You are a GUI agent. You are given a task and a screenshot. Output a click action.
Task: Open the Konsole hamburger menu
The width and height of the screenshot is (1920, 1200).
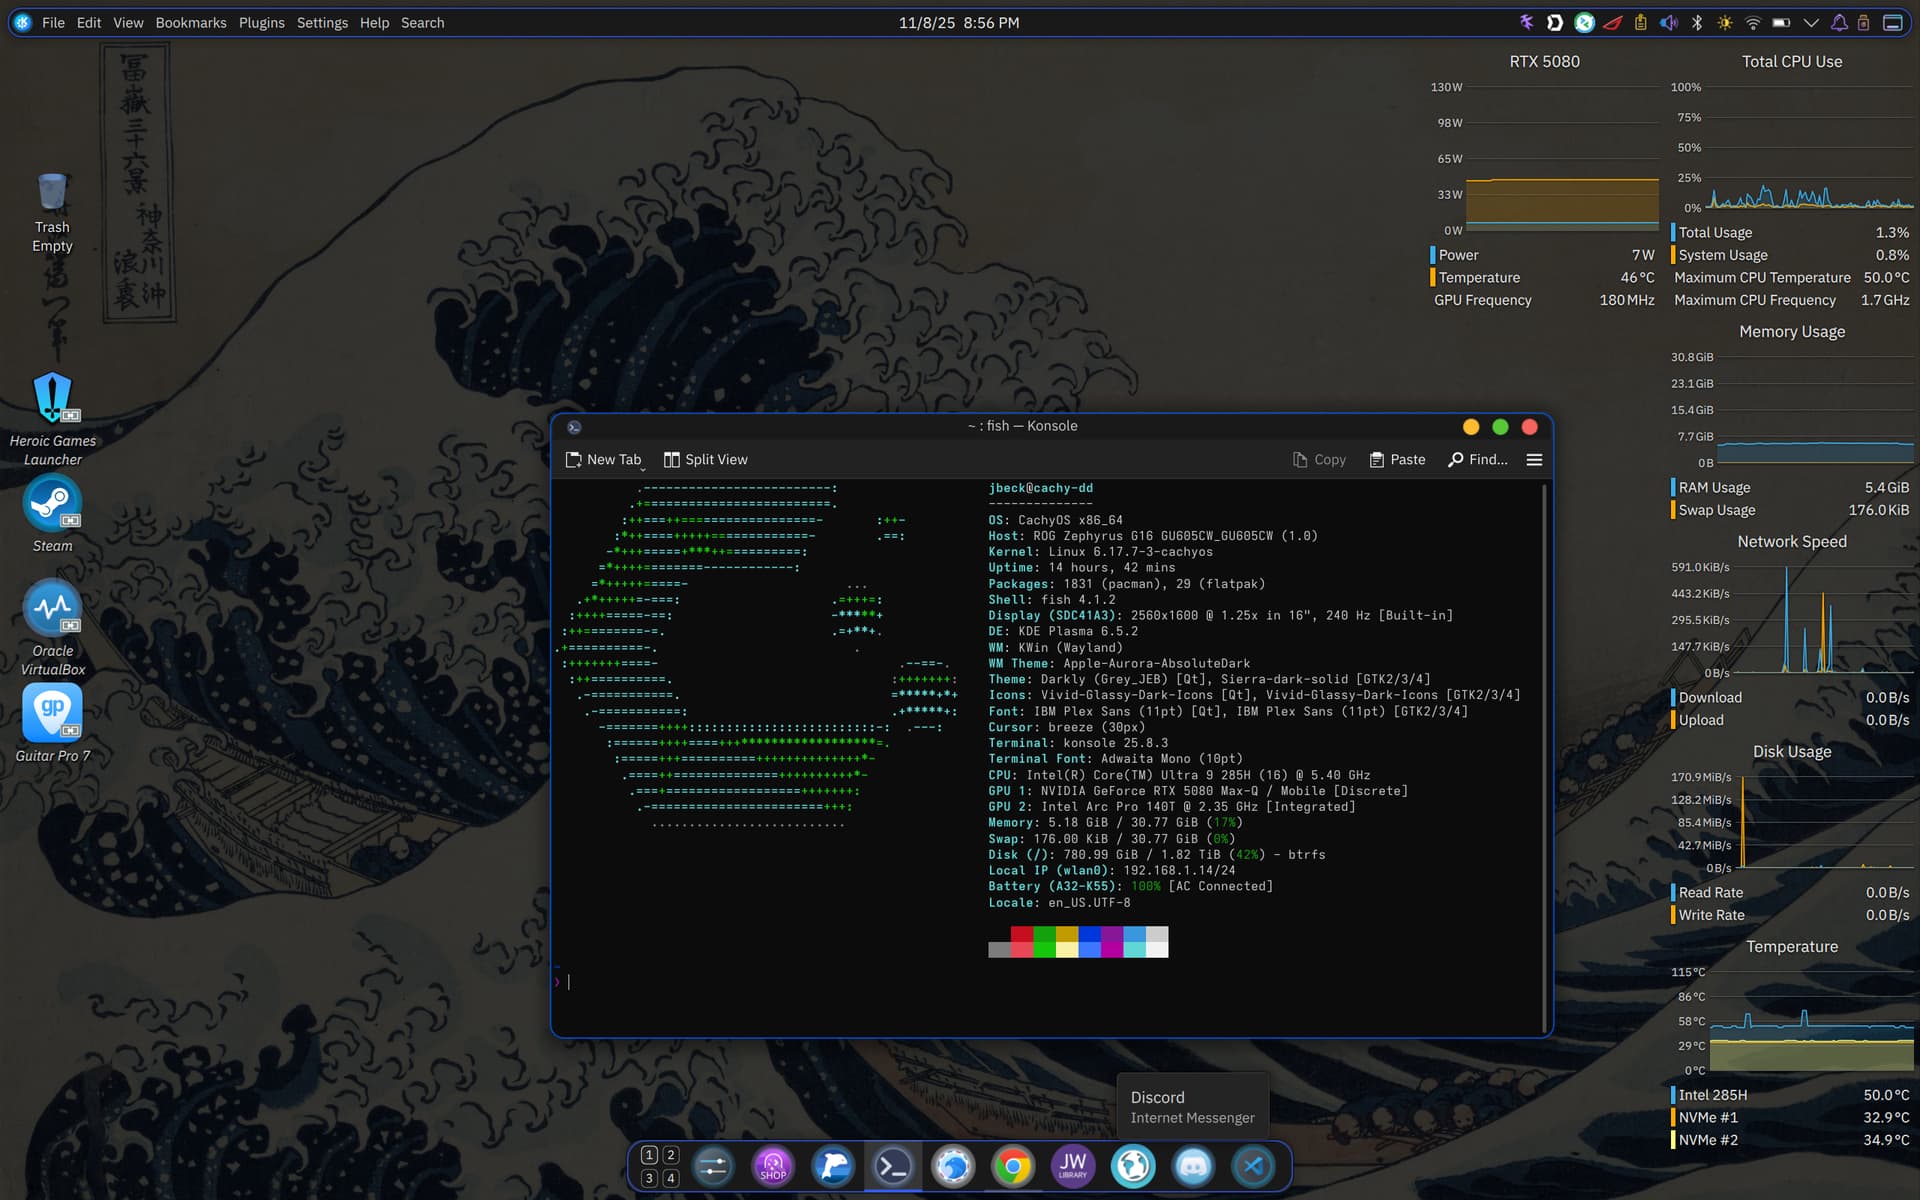click(1534, 459)
